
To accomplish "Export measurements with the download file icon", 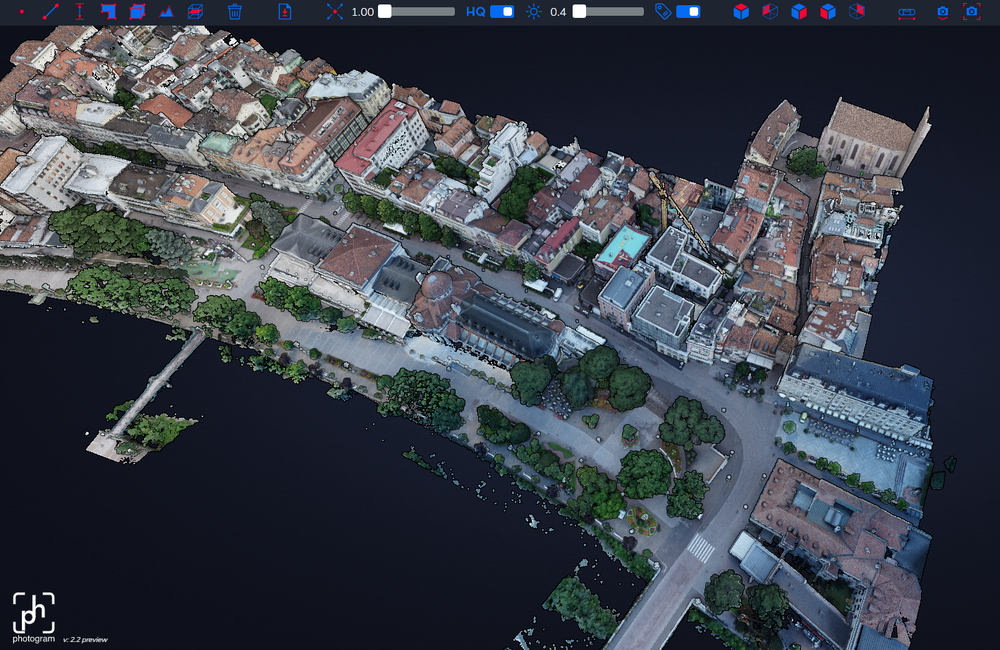I will (284, 11).
